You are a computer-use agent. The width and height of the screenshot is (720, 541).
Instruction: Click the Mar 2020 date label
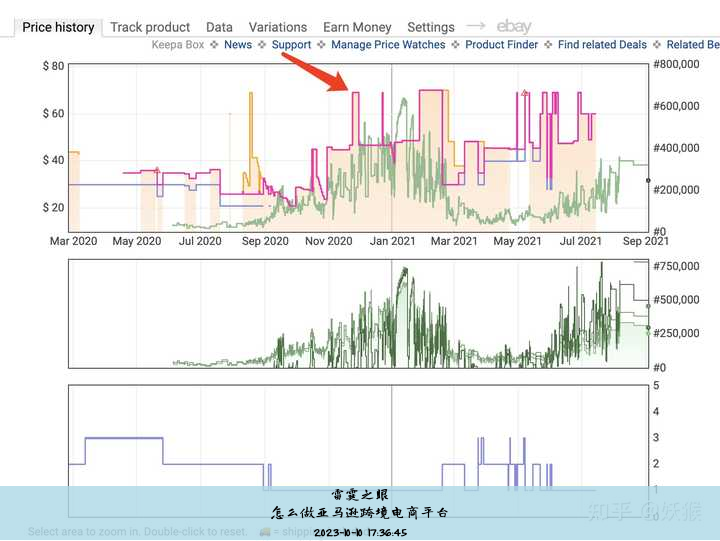point(73,241)
